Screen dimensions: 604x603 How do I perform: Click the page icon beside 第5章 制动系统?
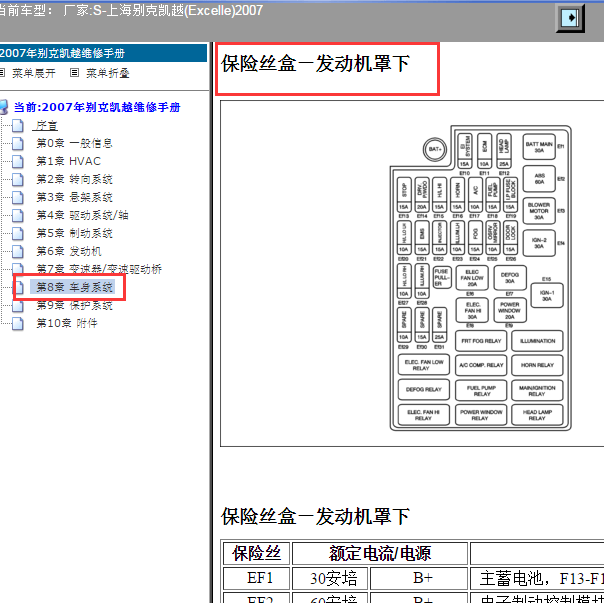pos(18,233)
